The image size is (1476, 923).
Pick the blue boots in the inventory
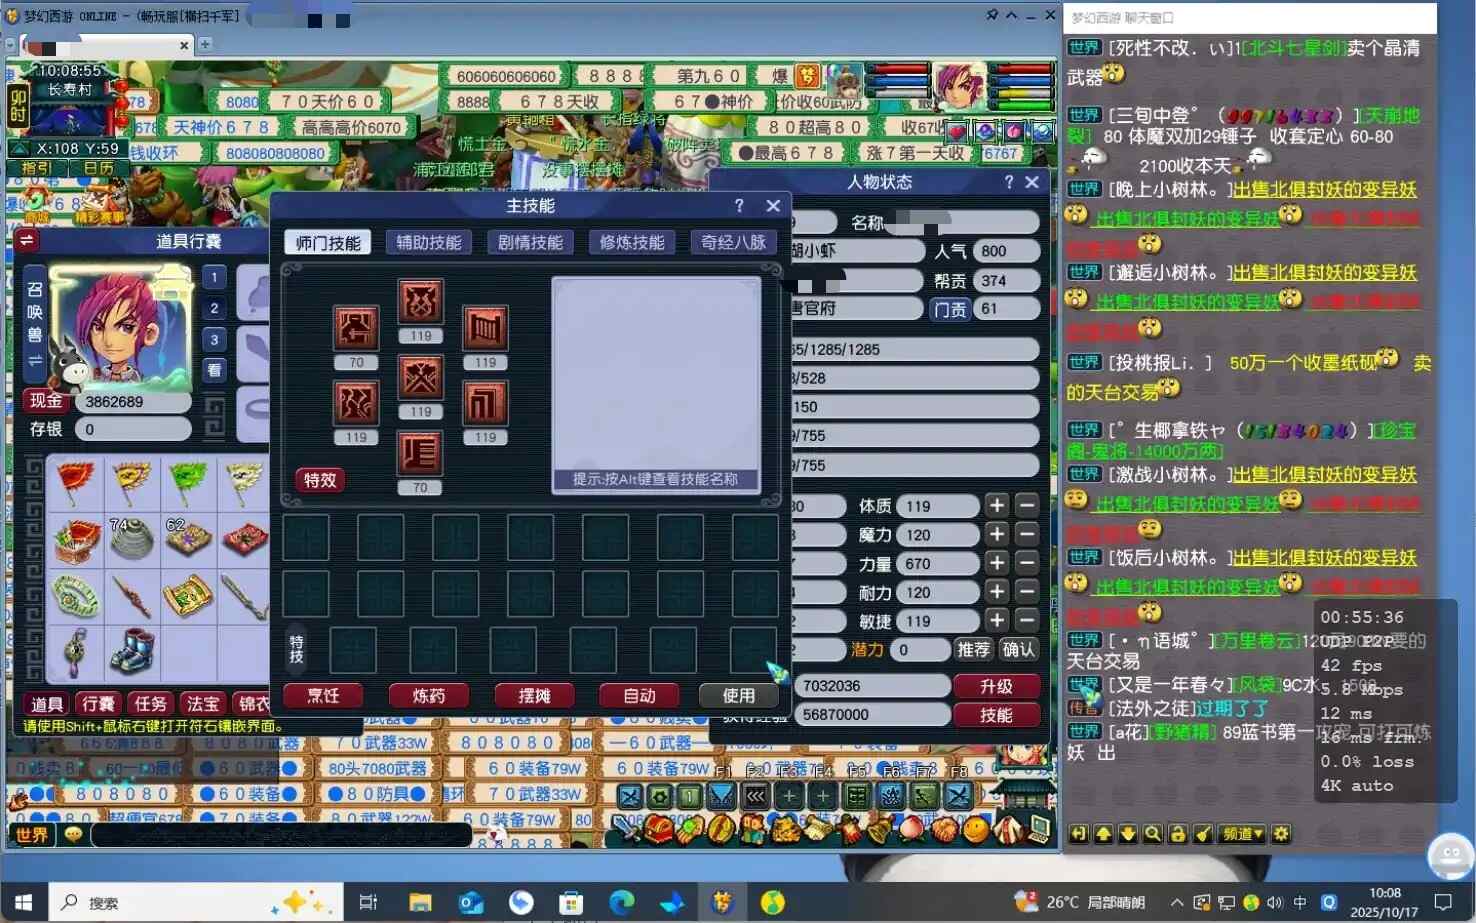click(132, 651)
